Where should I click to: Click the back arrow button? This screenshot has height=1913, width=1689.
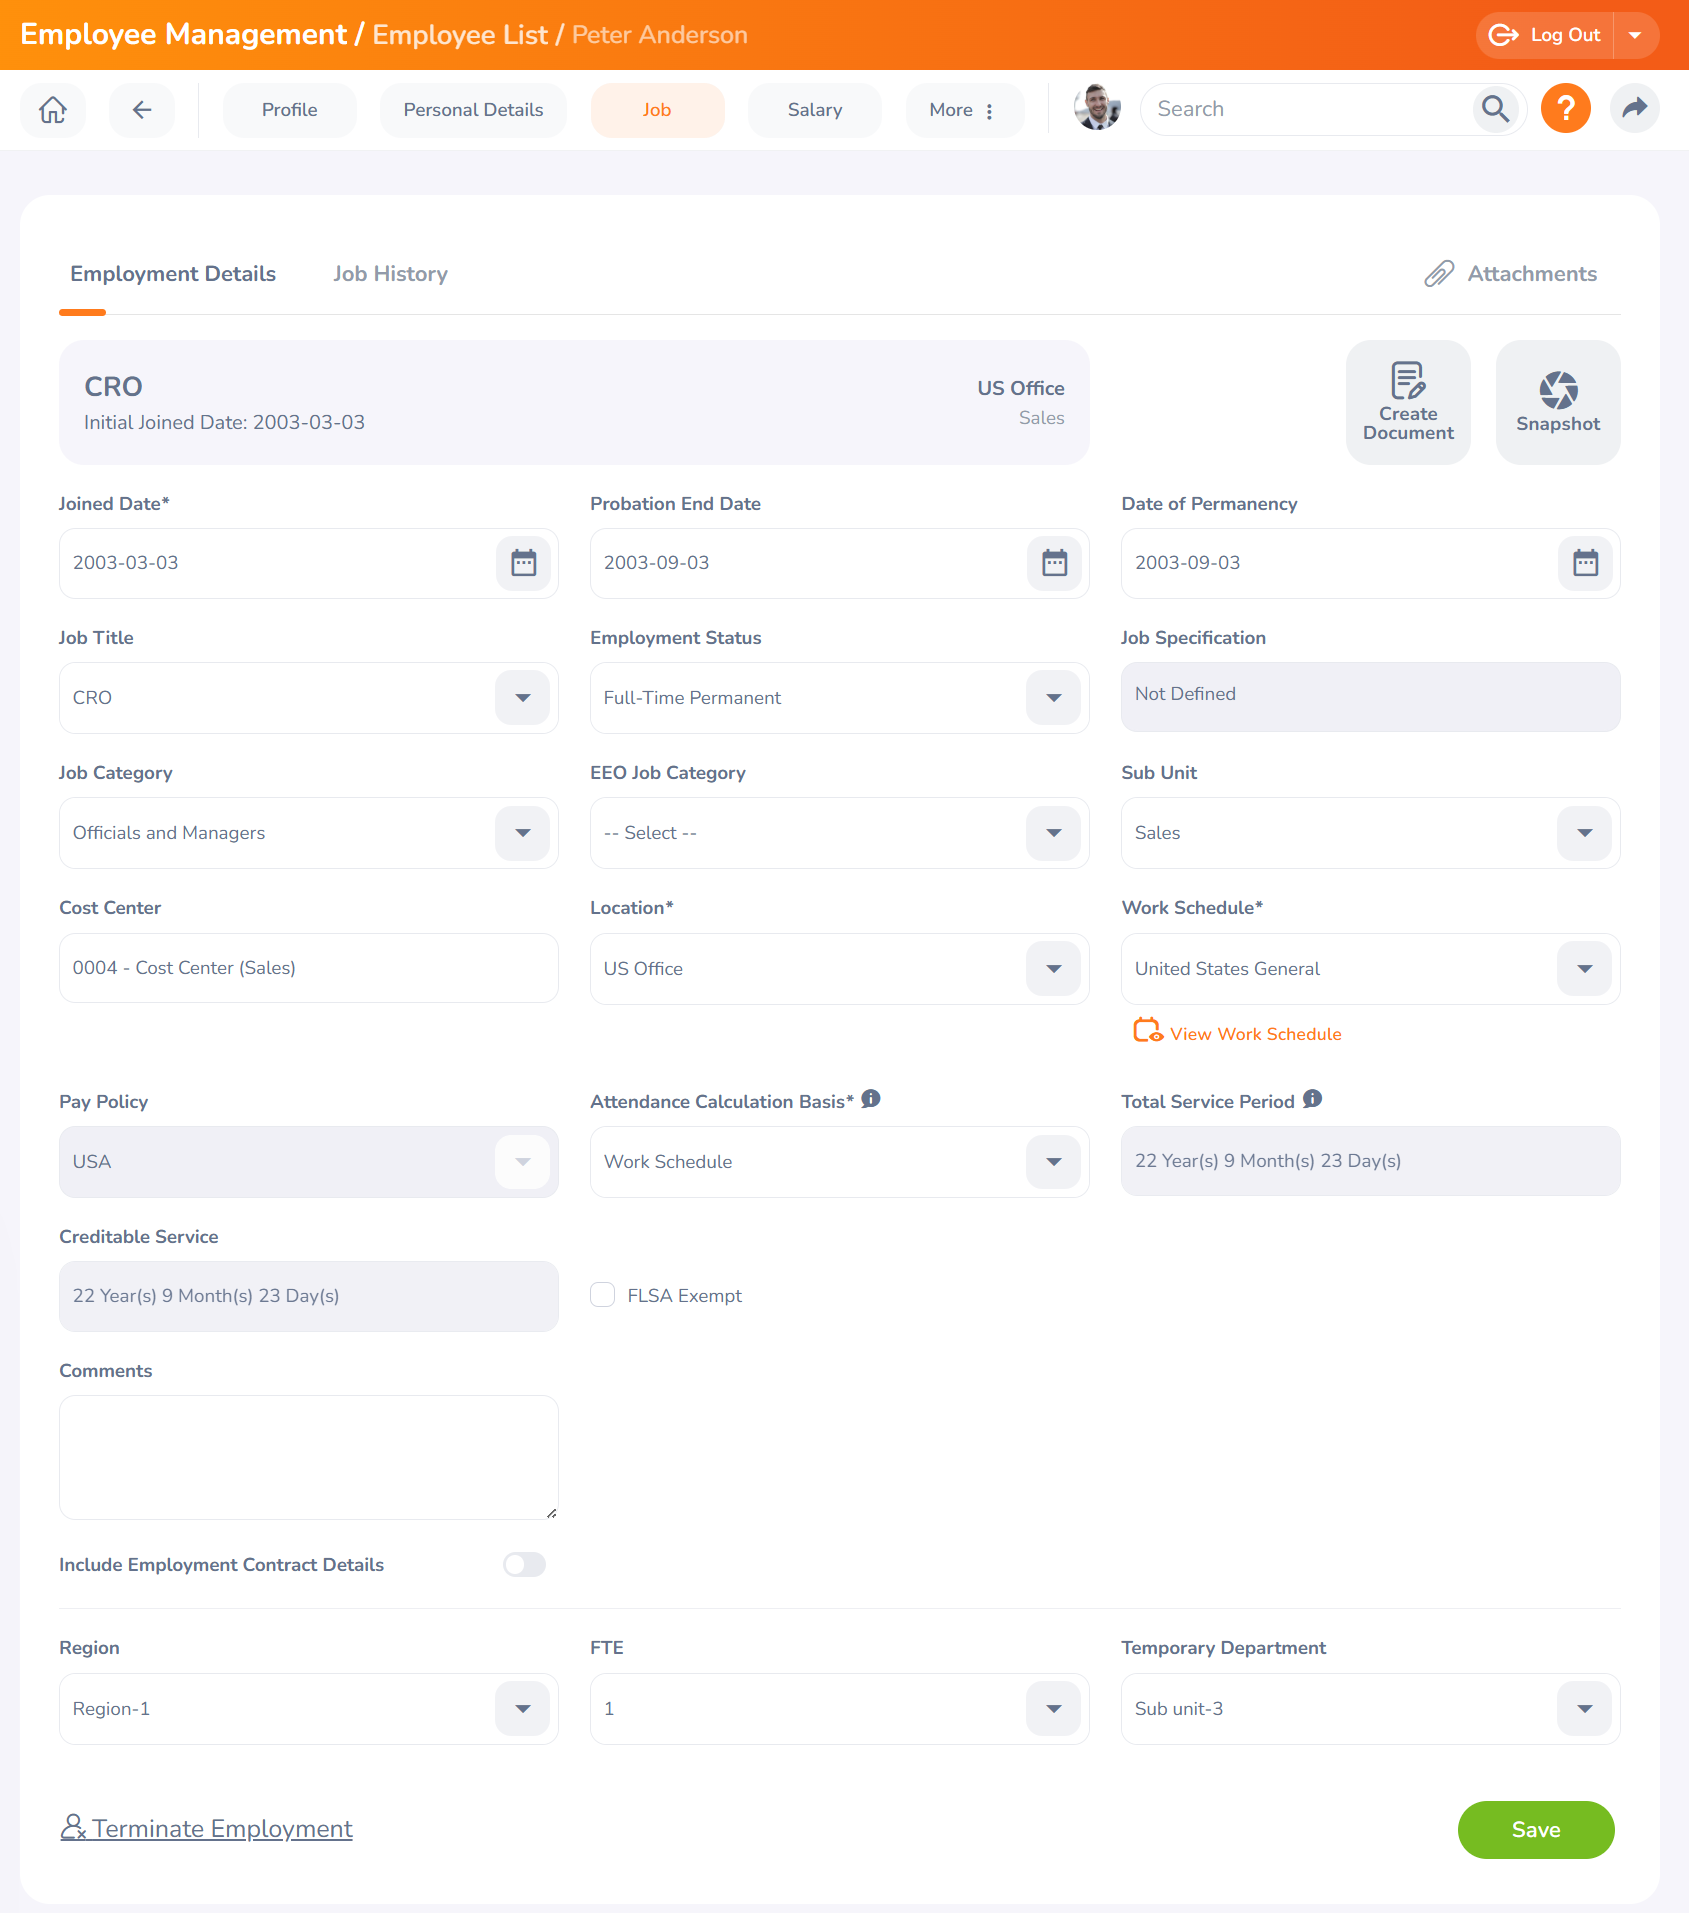pos(142,110)
